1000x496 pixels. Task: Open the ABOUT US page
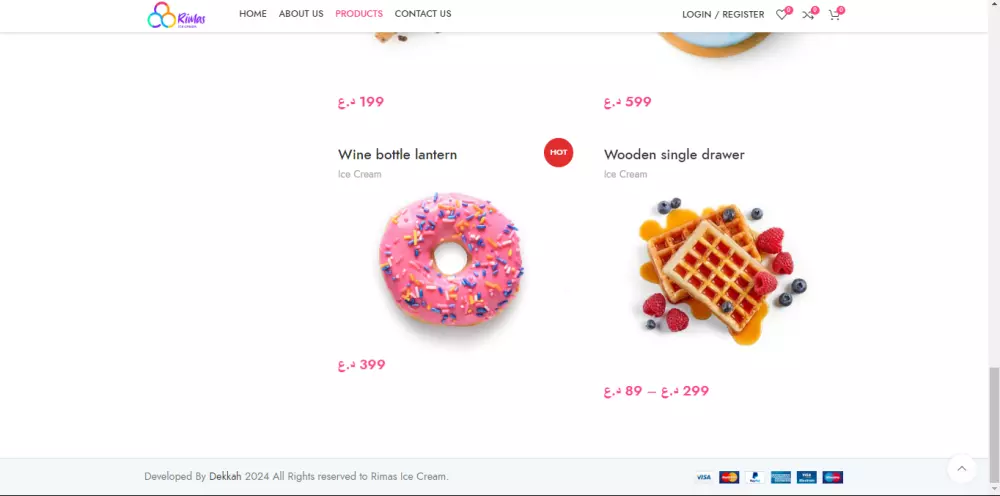(301, 14)
